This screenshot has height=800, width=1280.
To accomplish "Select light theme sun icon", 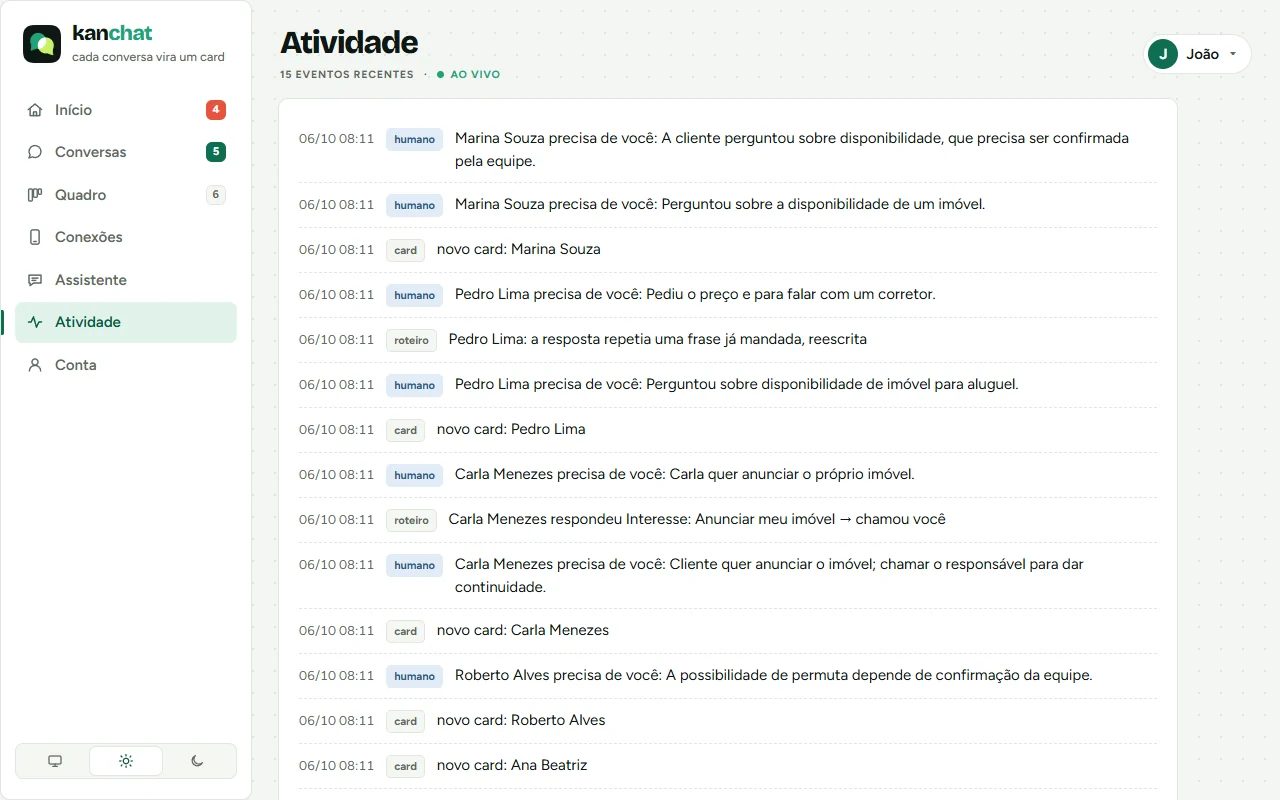I will coord(126,761).
